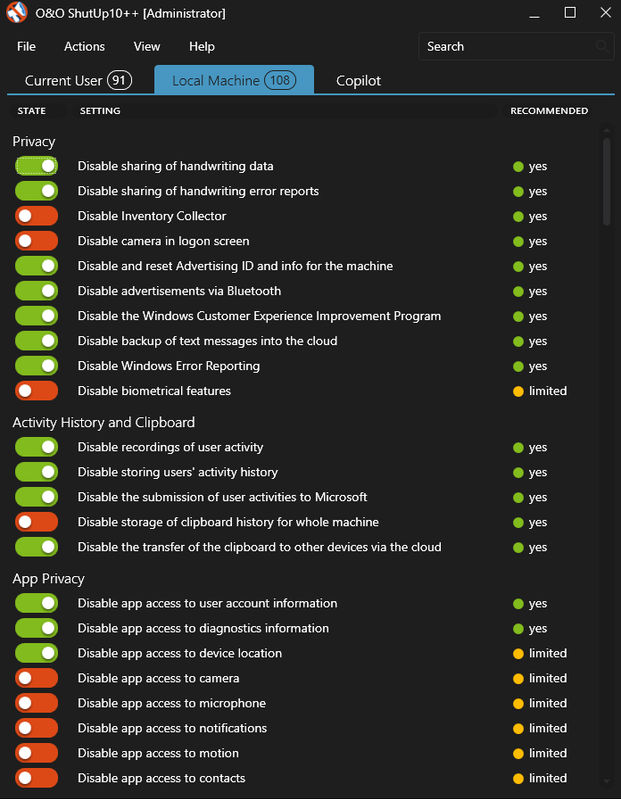Click 'limited' label for app access to notifications
Viewport: 621px width, 799px height.
point(548,728)
